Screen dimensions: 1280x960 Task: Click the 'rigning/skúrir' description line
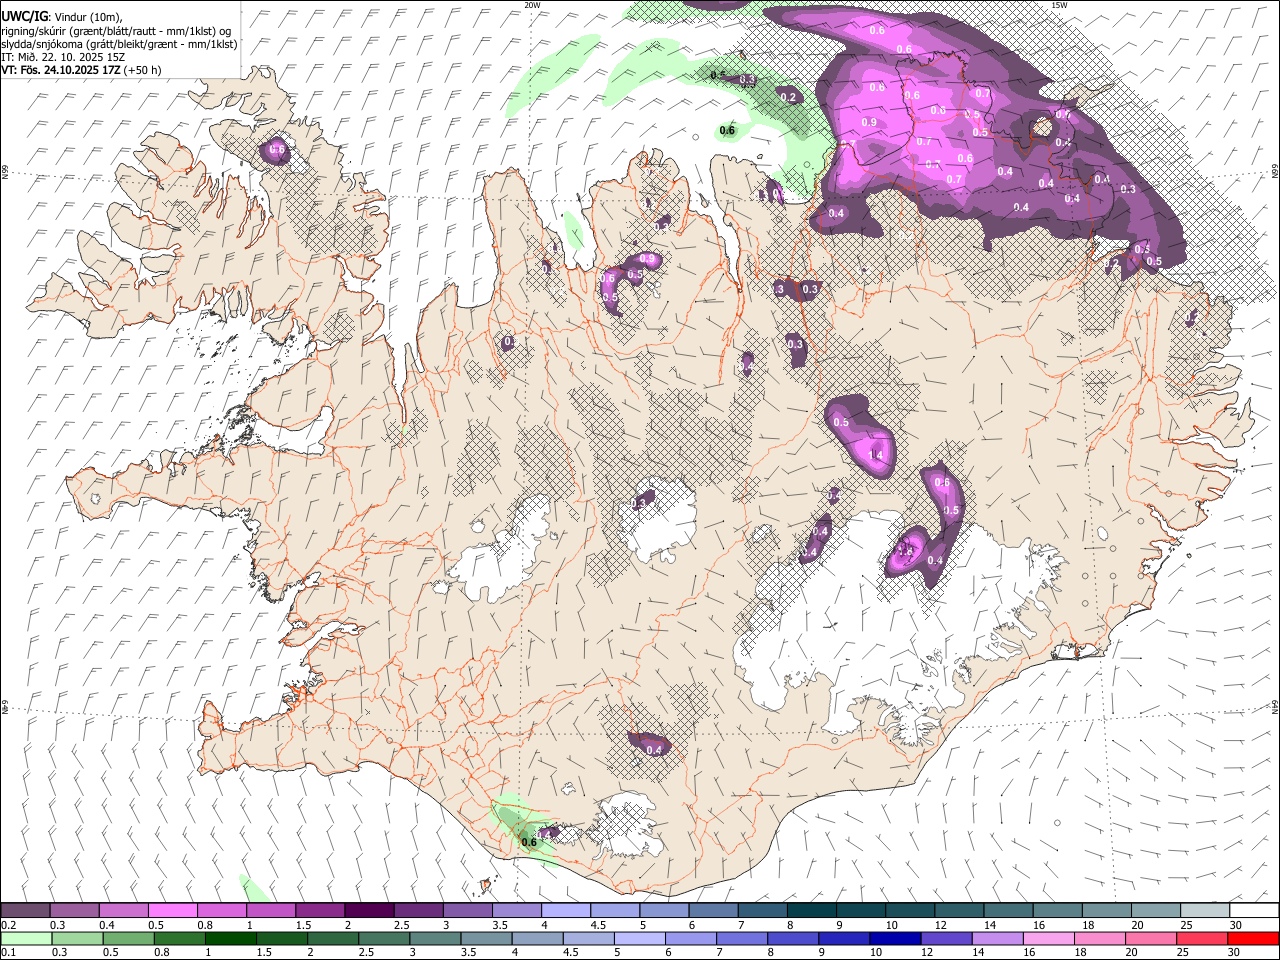(116, 30)
